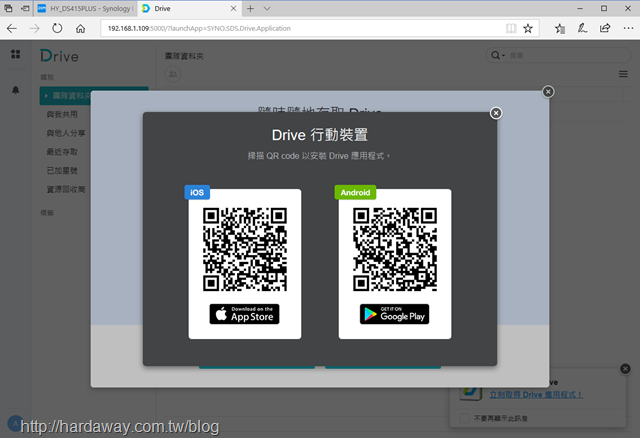Image resolution: width=640 pixels, height=438 pixels.
Task: Open the search options dropdown magnifier
Action: [497, 55]
